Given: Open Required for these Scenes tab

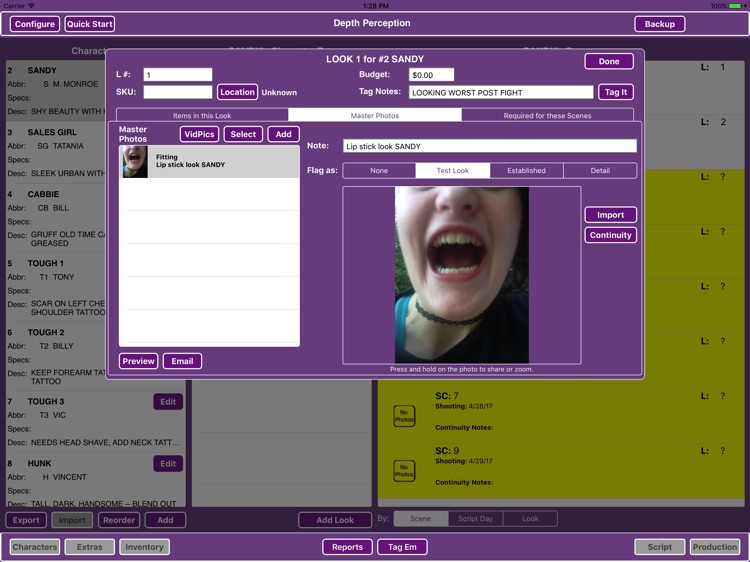Looking at the screenshot, I should pos(547,115).
